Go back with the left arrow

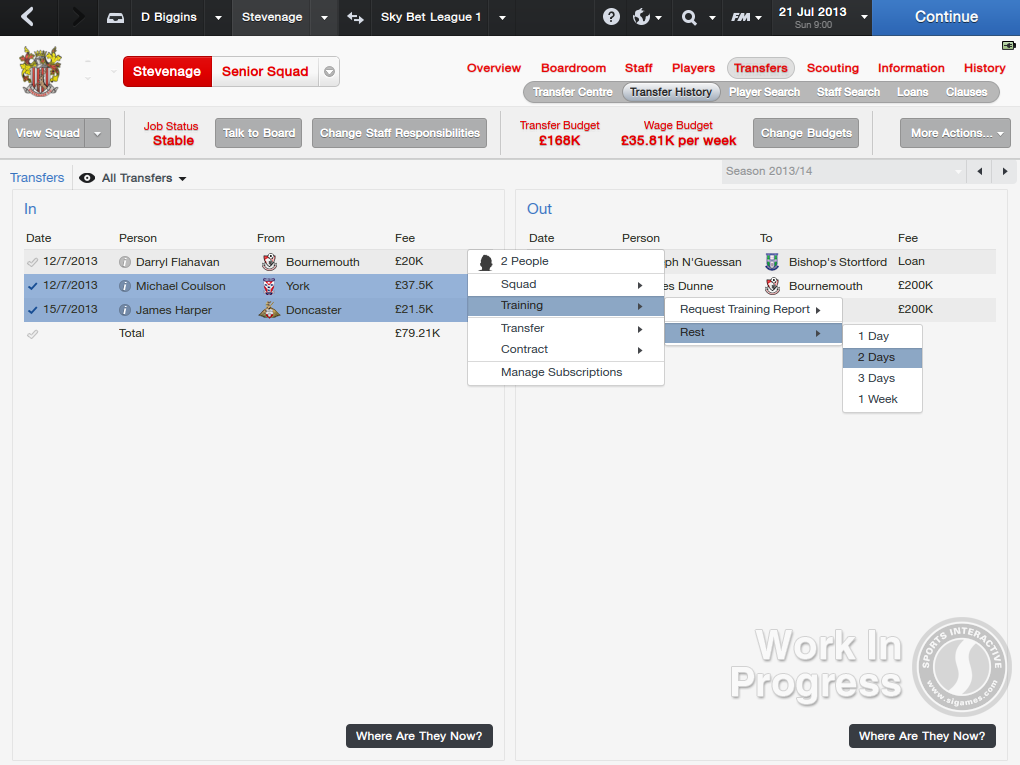click(x=27, y=17)
